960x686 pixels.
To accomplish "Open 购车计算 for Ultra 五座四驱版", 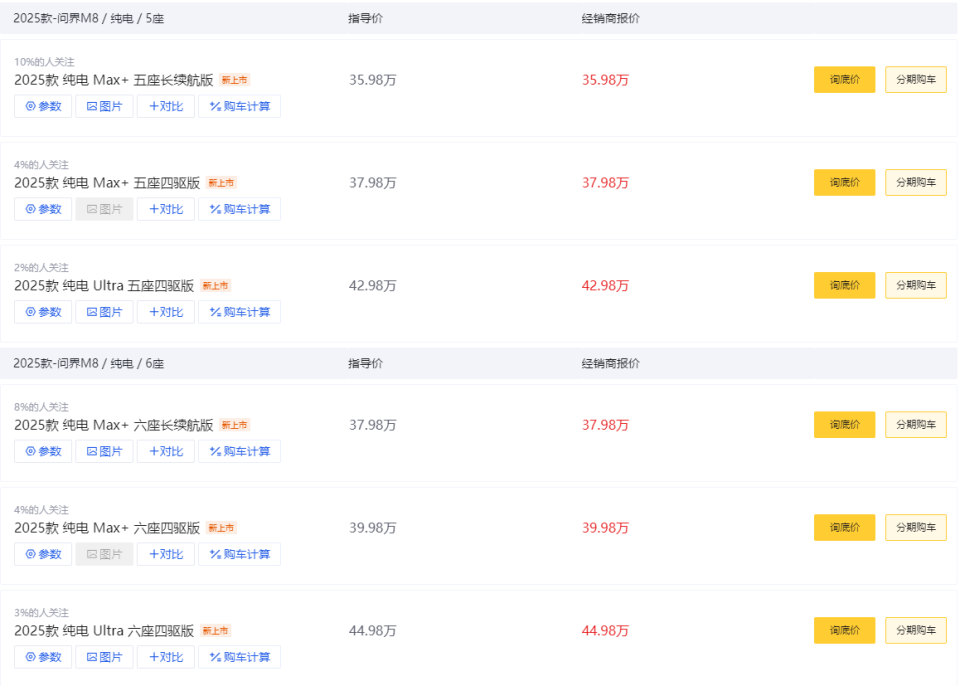I will point(239,312).
